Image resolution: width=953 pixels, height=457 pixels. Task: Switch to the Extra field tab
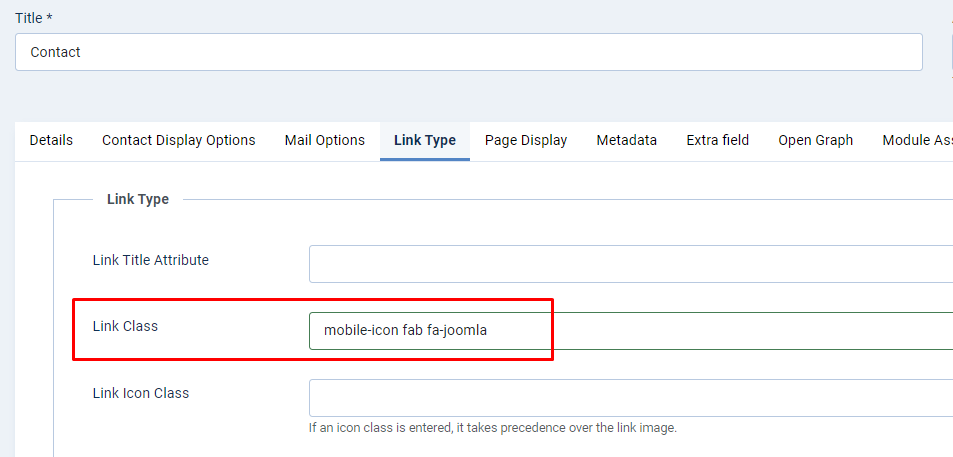[717, 140]
